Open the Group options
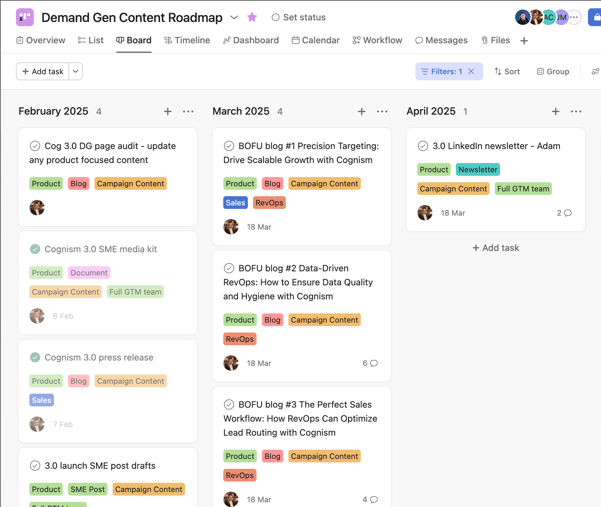This screenshot has width=601, height=507. [553, 71]
